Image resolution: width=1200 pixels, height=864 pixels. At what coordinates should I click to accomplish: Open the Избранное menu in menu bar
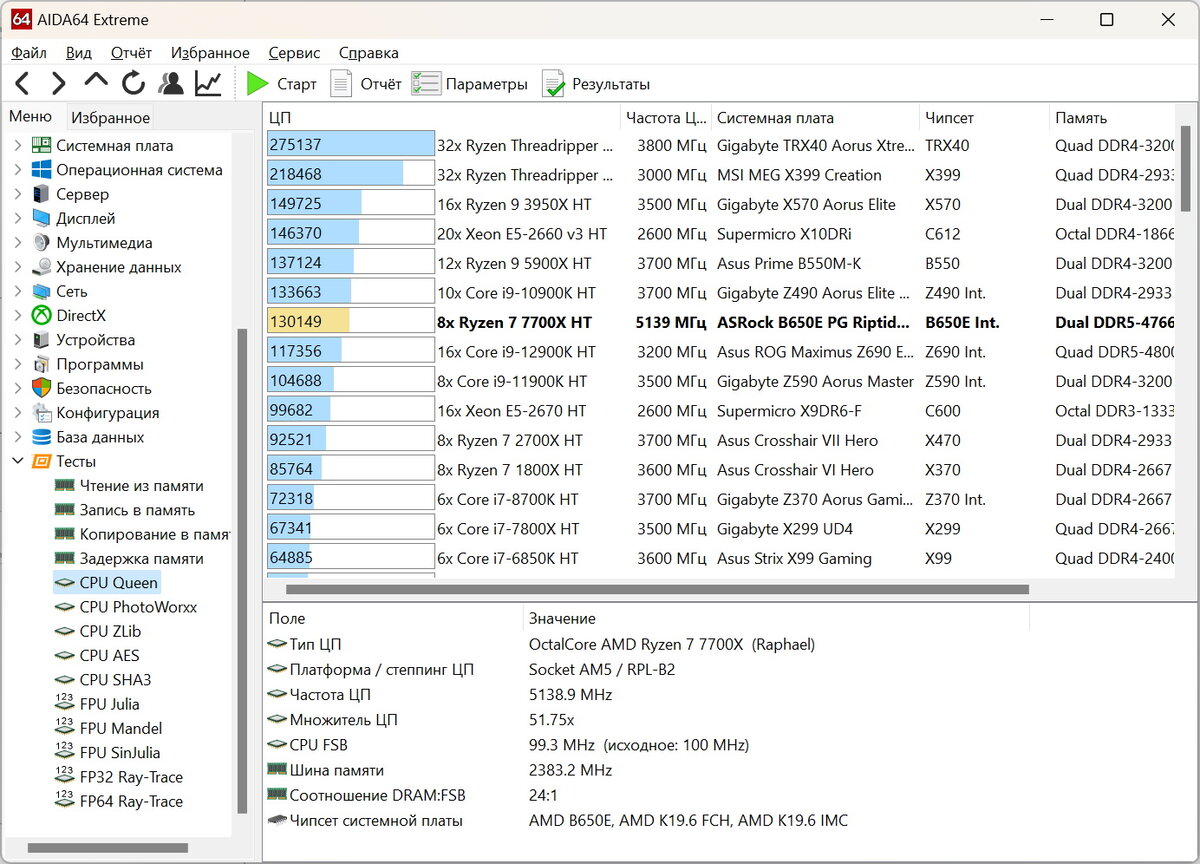210,53
